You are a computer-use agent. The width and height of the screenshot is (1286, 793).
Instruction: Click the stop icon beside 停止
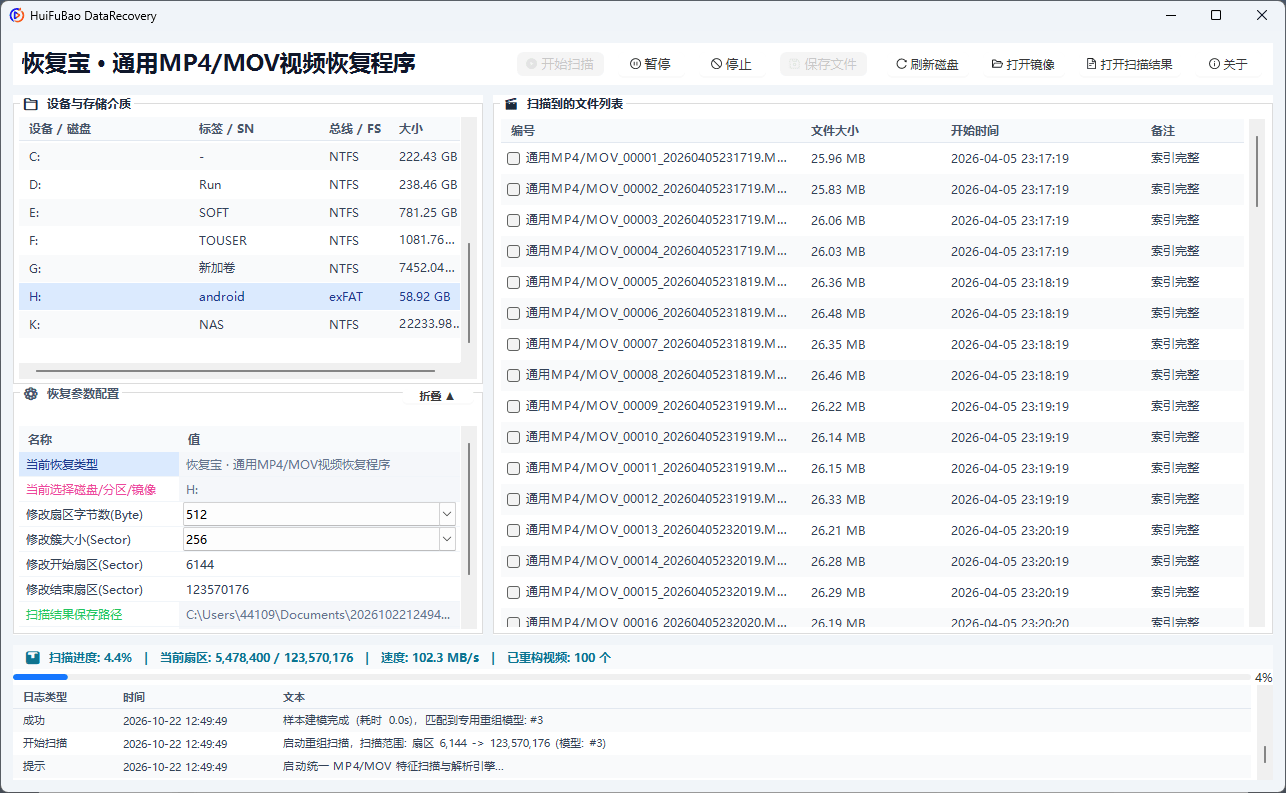click(x=716, y=64)
